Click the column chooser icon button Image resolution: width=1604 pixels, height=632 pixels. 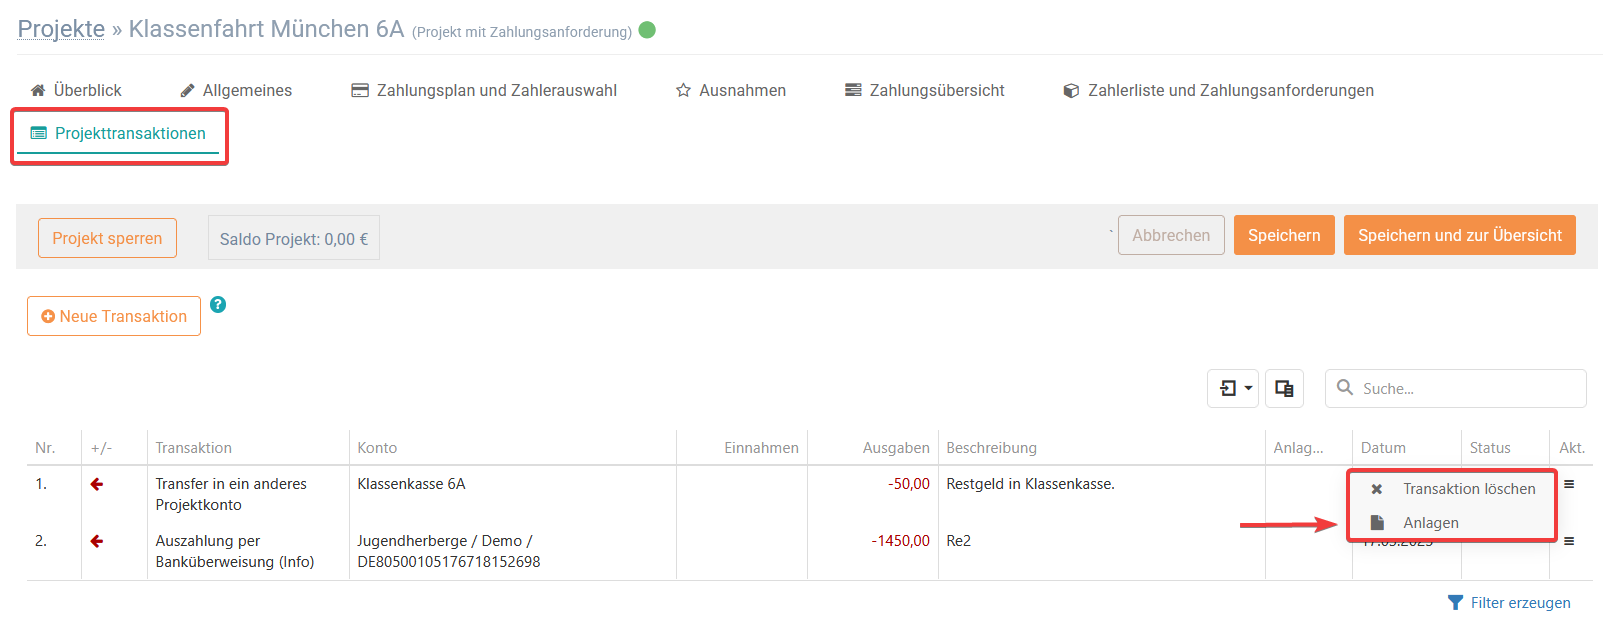click(1284, 388)
